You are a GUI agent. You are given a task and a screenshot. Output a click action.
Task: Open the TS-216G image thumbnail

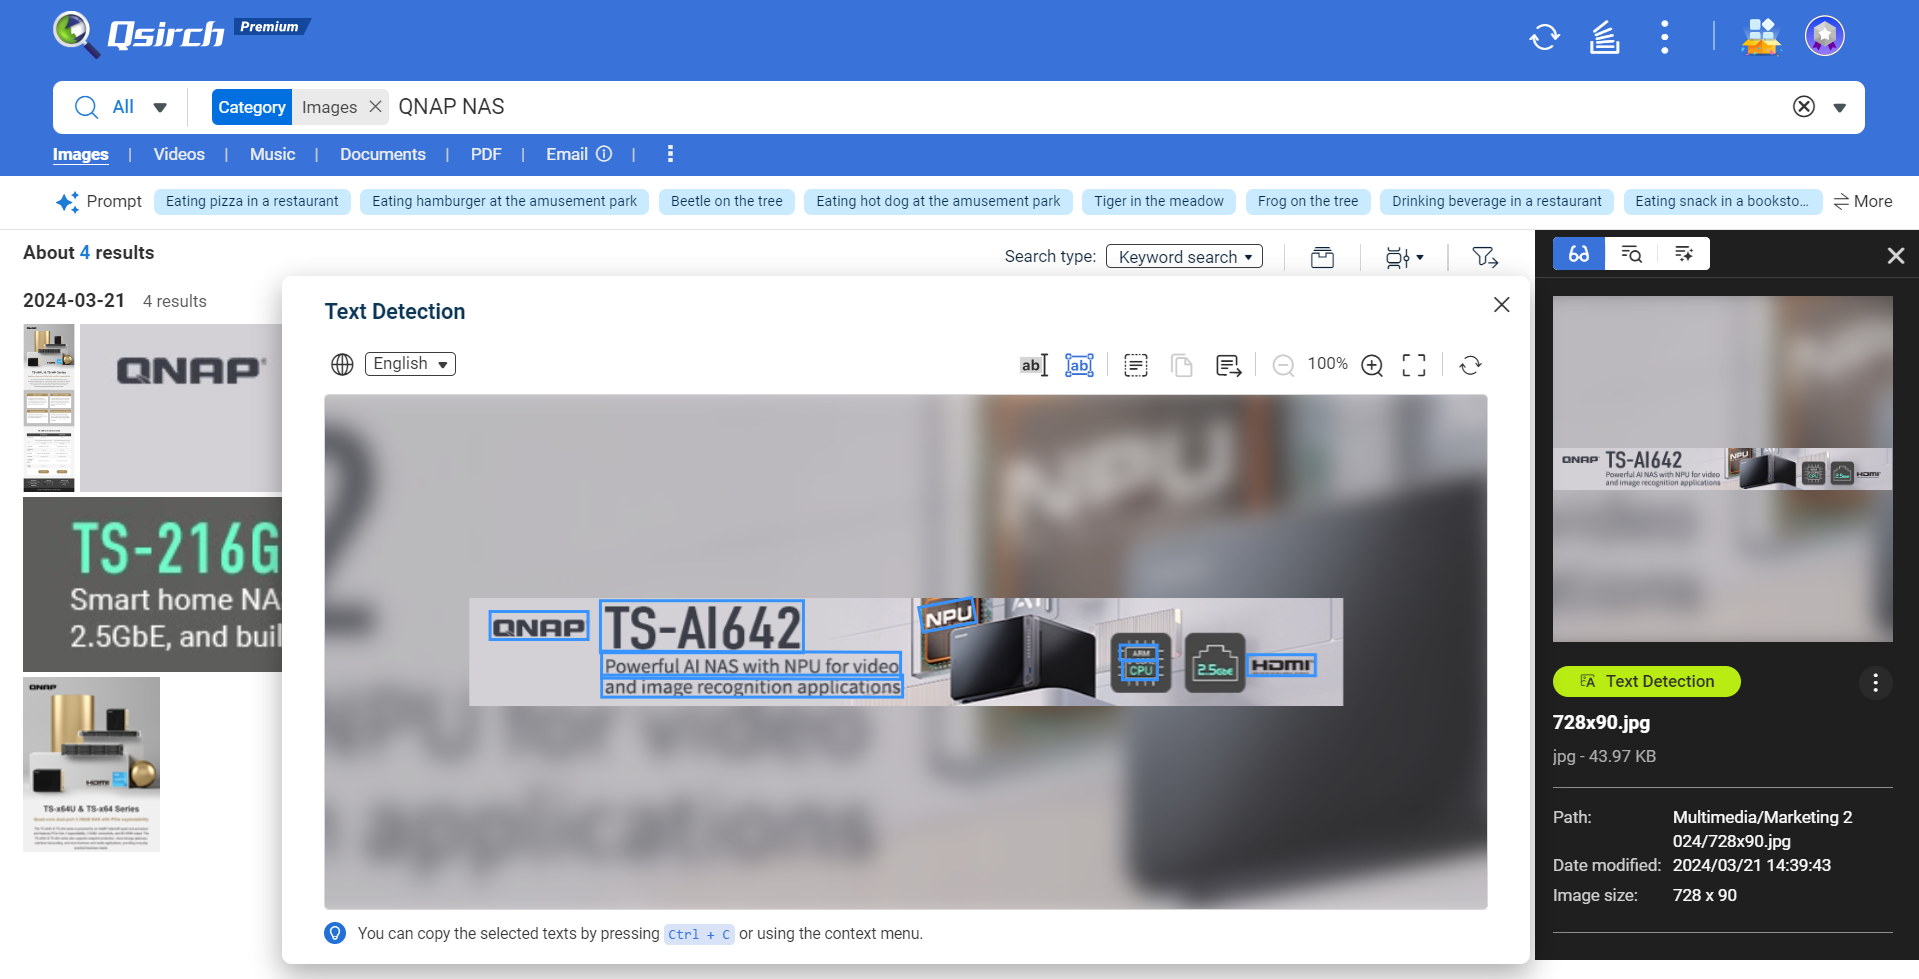(152, 584)
